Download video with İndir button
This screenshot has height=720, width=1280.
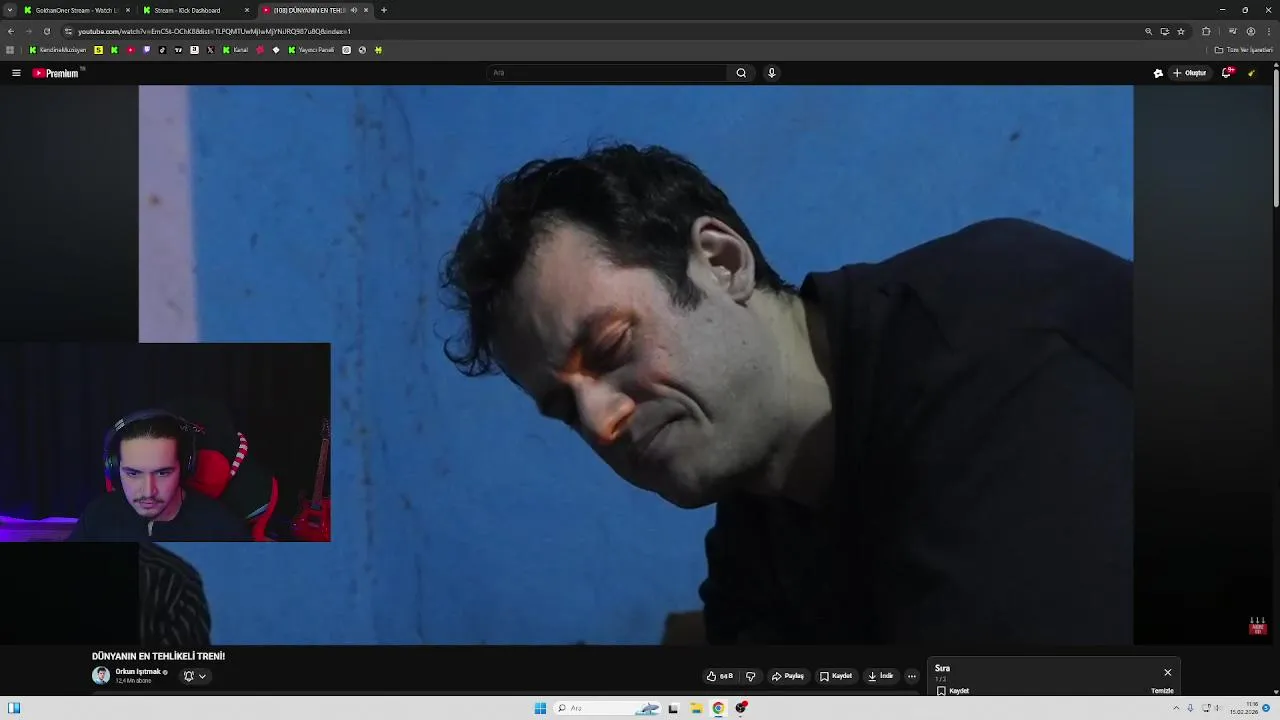(881, 676)
